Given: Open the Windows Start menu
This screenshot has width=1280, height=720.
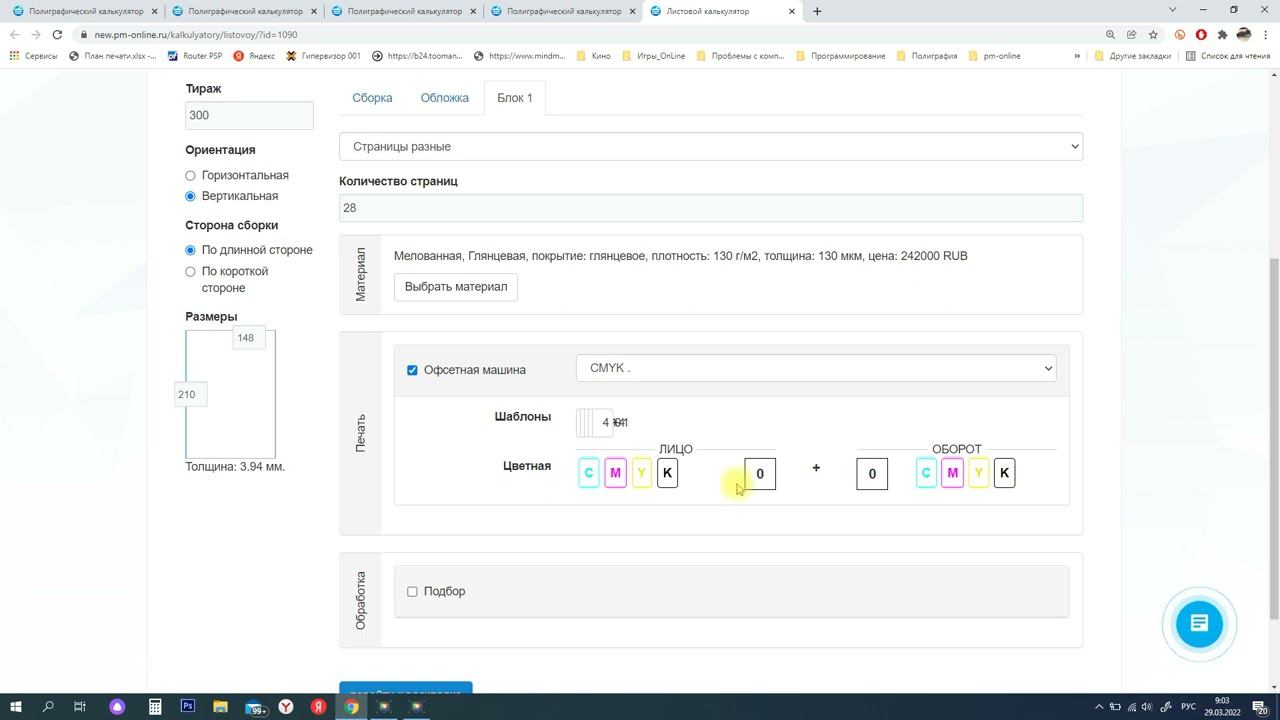Looking at the screenshot, I should pos(15,707).
